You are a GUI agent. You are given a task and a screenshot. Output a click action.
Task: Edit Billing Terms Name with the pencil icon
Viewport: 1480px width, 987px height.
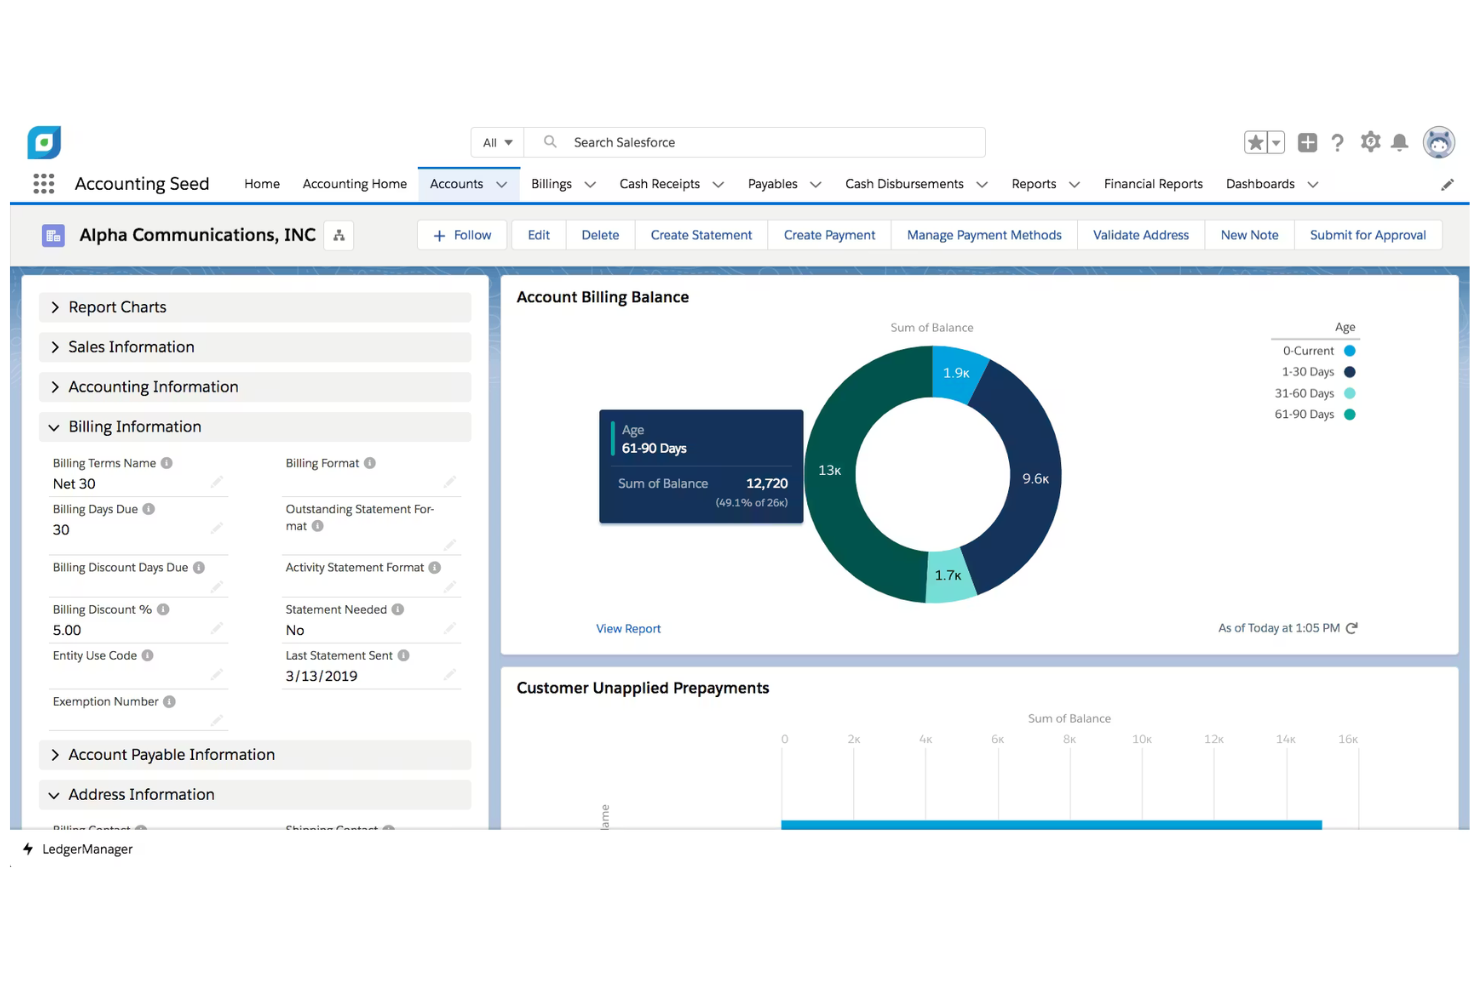tap(219, 483)
